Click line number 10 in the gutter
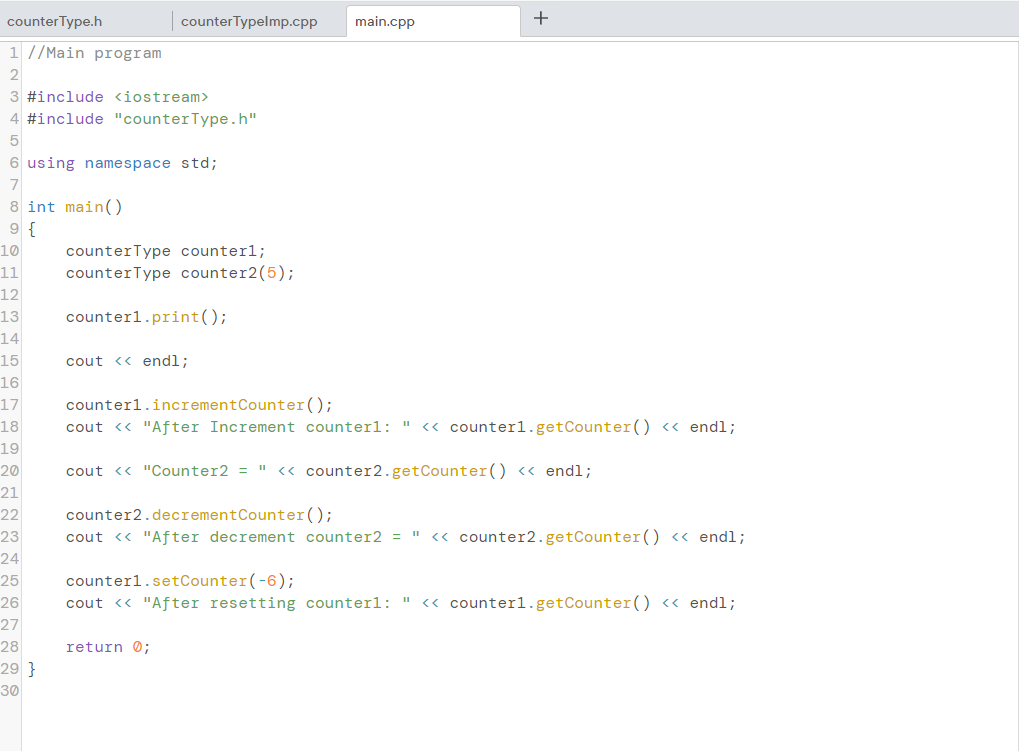 coord(10,250)
